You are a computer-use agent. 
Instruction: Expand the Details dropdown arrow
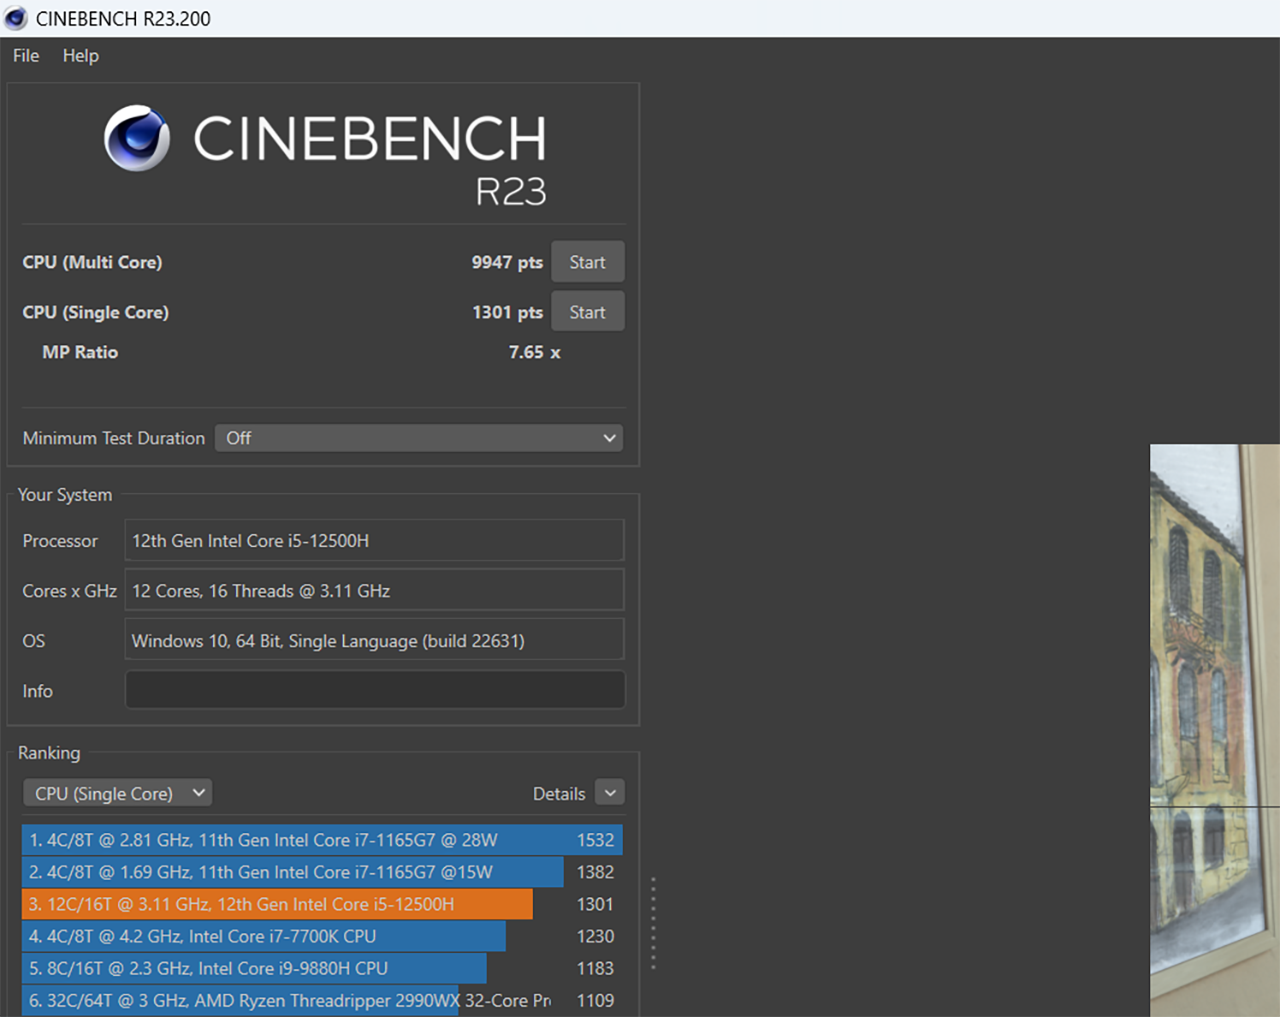click(610, 793)
